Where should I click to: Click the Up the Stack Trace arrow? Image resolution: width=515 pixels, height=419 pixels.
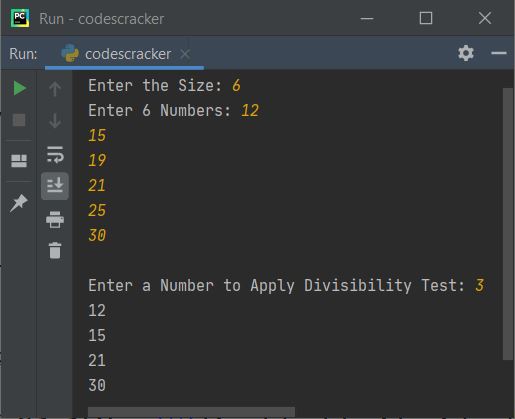coord(55,89)
